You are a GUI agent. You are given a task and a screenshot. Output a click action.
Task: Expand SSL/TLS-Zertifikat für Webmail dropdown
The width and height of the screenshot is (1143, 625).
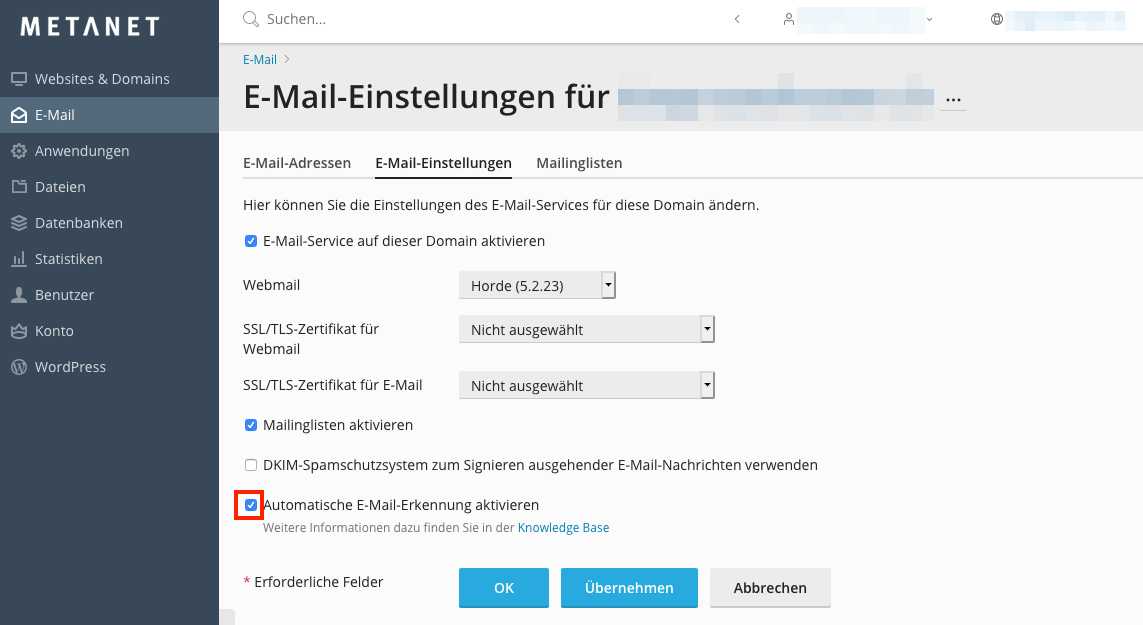586,329
